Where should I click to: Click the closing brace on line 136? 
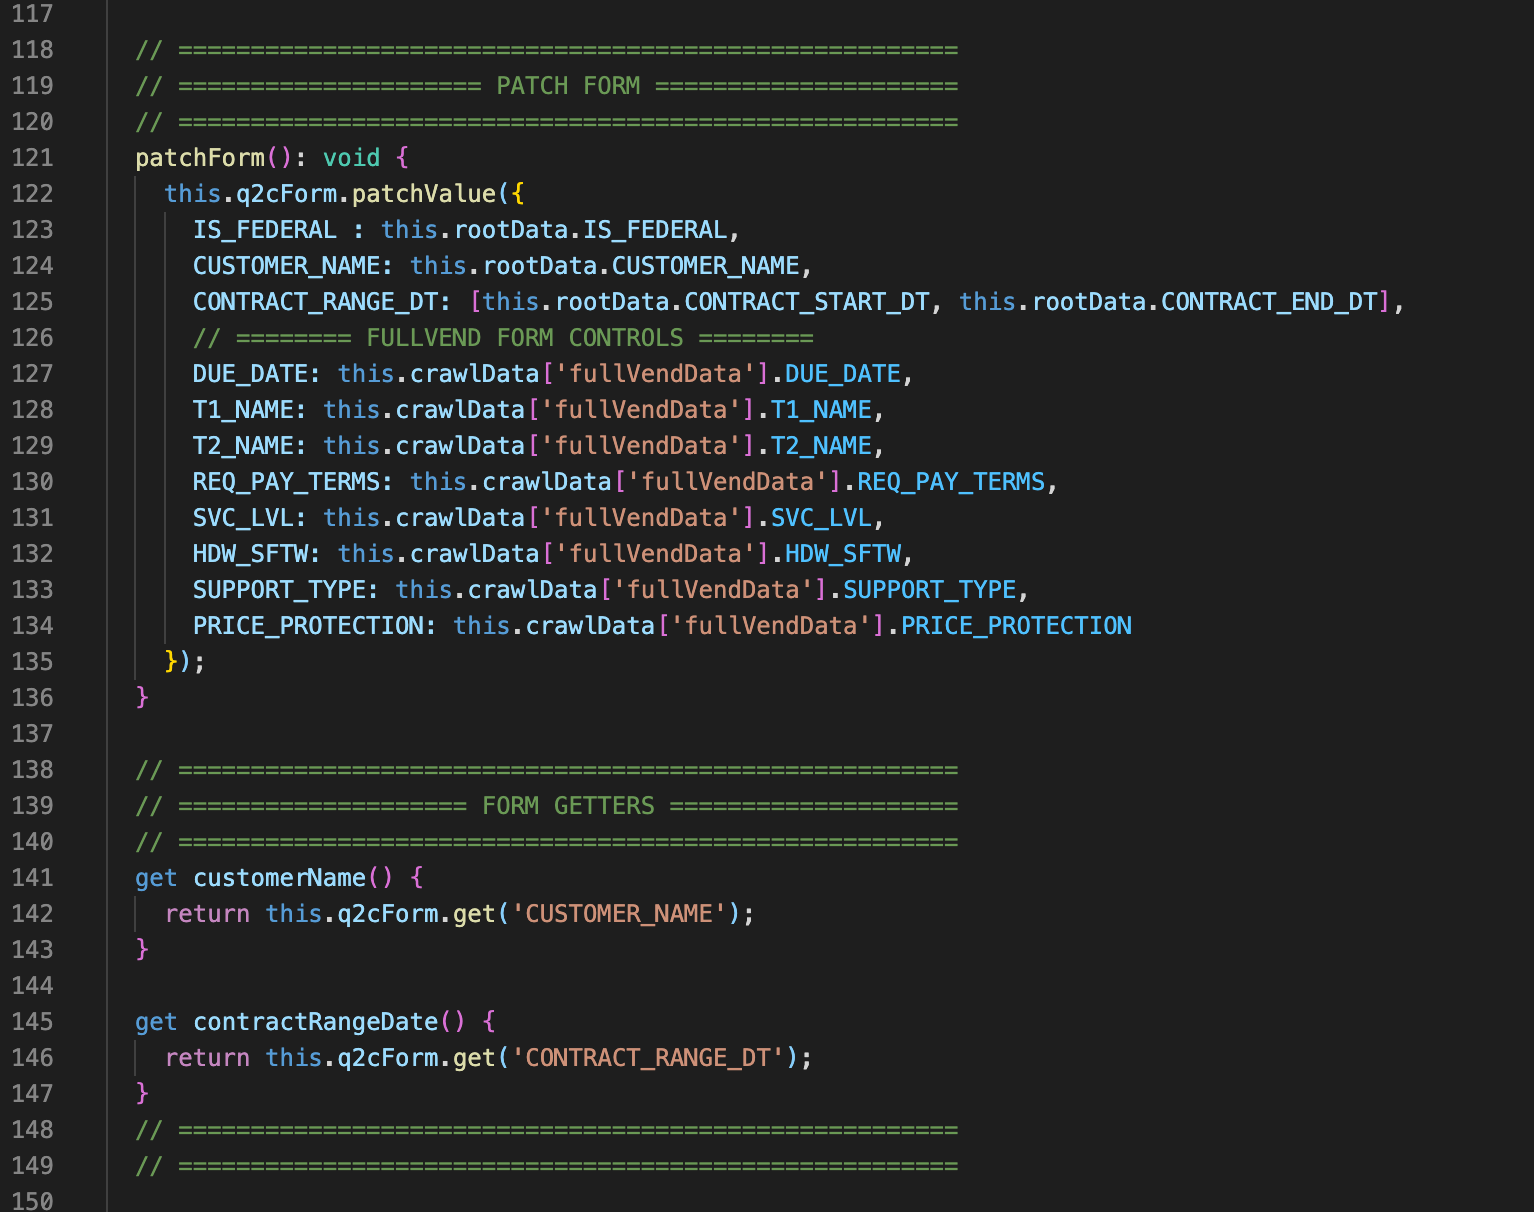(142, 698)
